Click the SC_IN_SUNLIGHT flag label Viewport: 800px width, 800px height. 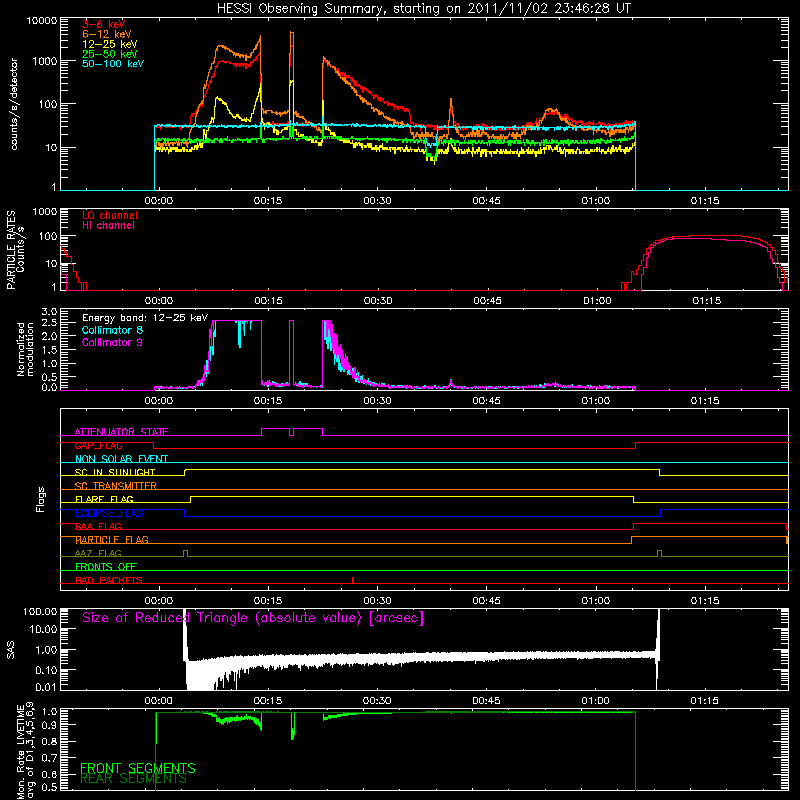click(x=115, y=472)
